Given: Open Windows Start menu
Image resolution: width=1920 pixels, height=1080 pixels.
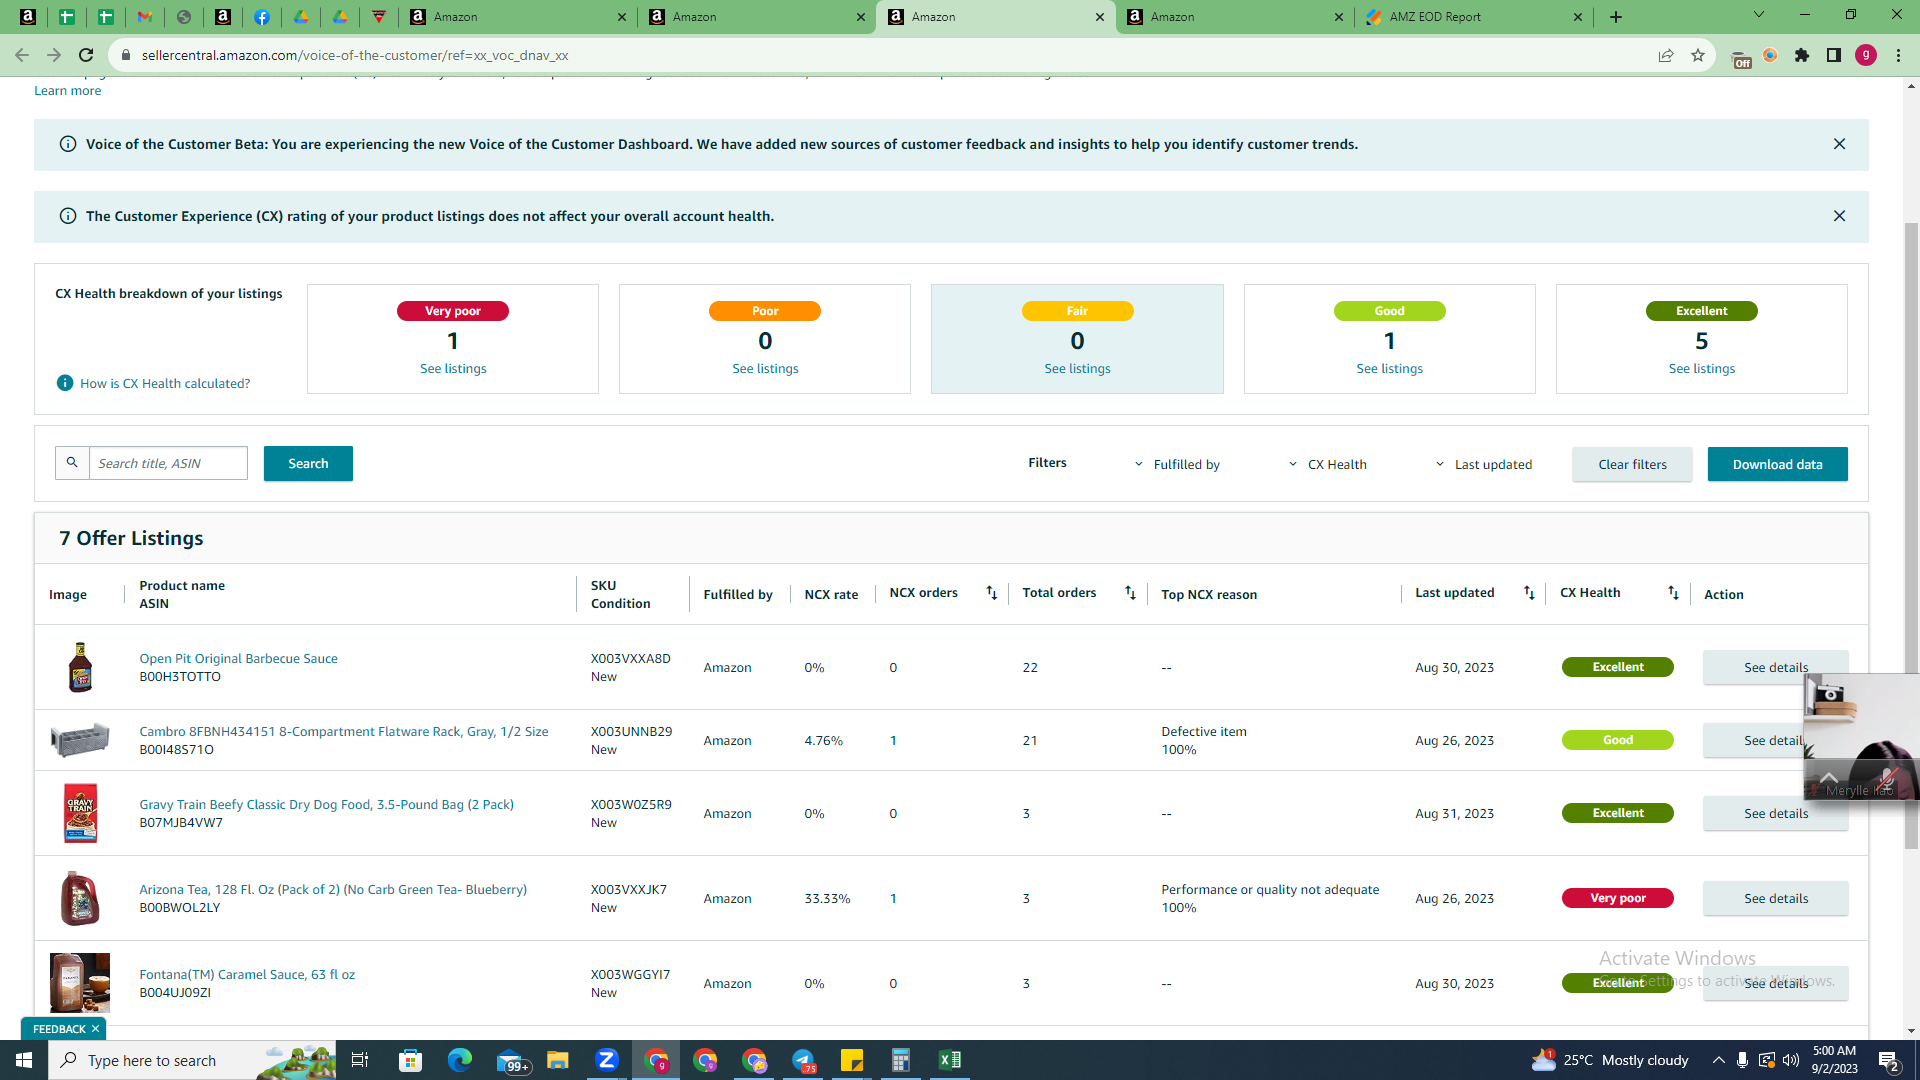Looking at the screenshot, I should pyautogui.click(x=24, y=1060).
